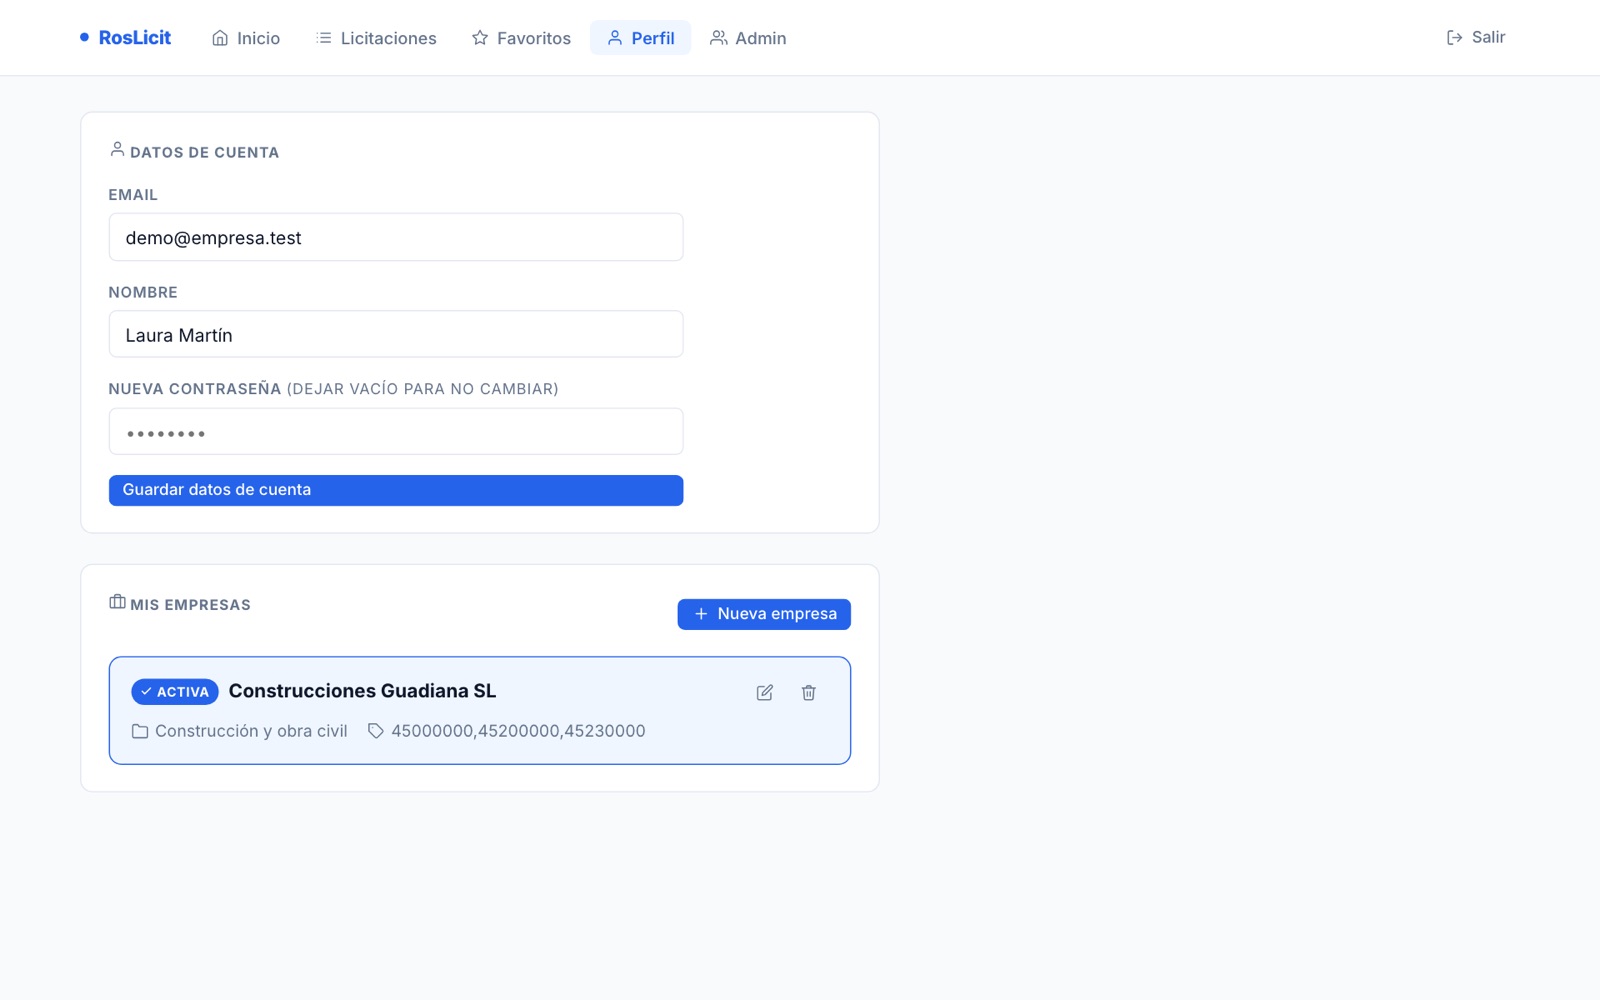The height and width of the screenshot is (1000, 1600).
Task: Open the Admin section
Action: click(748, 38)
